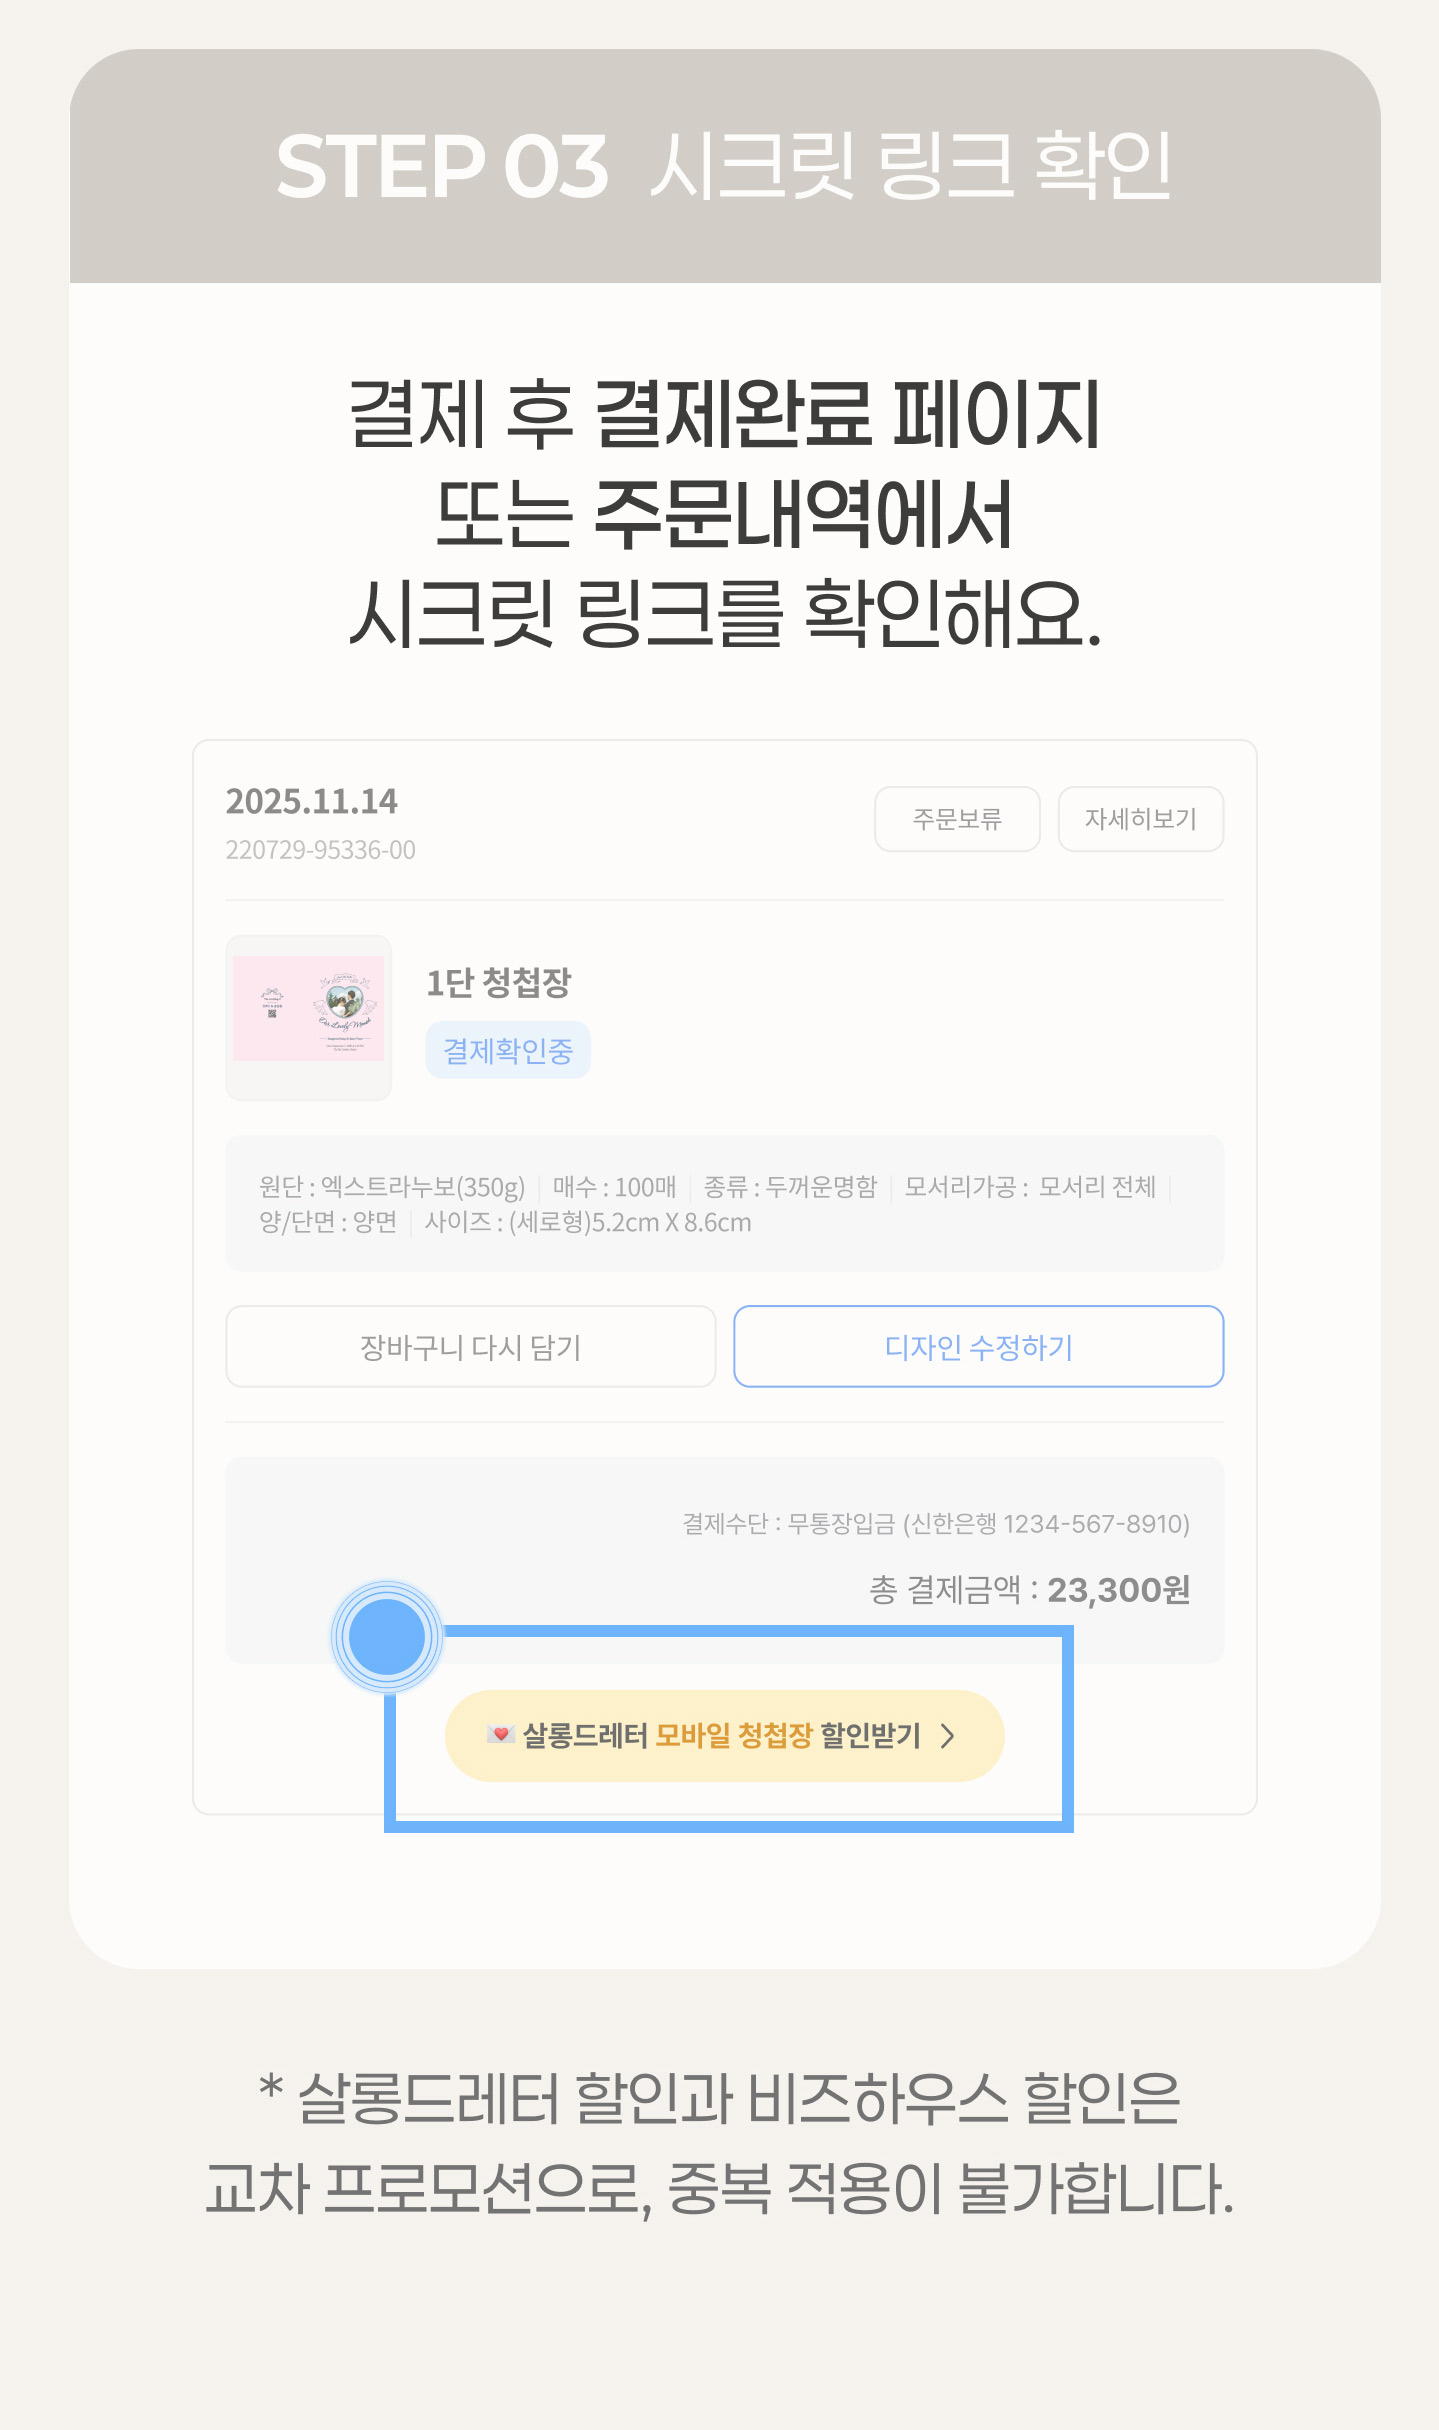Image resolution: width=1439 pixels, height=2430 pixels.
Task: Click the 결제완료 페이지 headline text
Action: click(724, 414)
